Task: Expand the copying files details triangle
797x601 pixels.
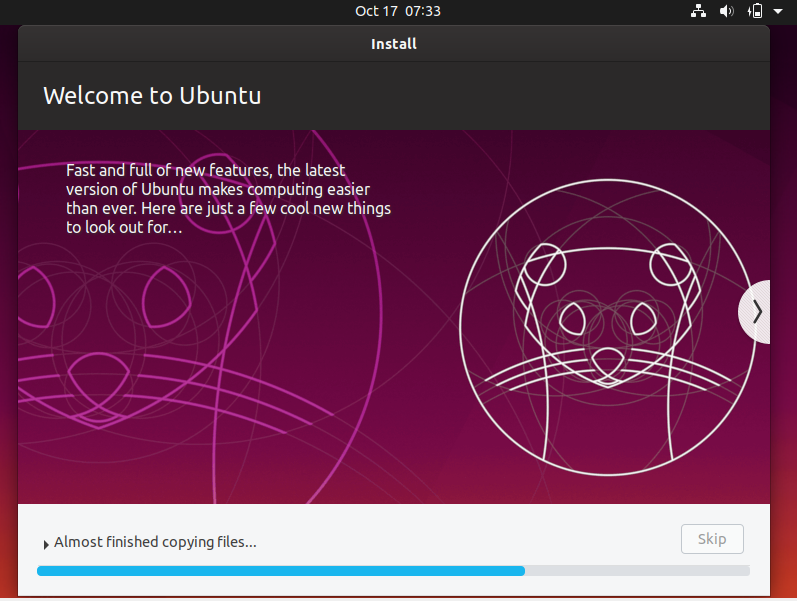Action: pos(46,545)
